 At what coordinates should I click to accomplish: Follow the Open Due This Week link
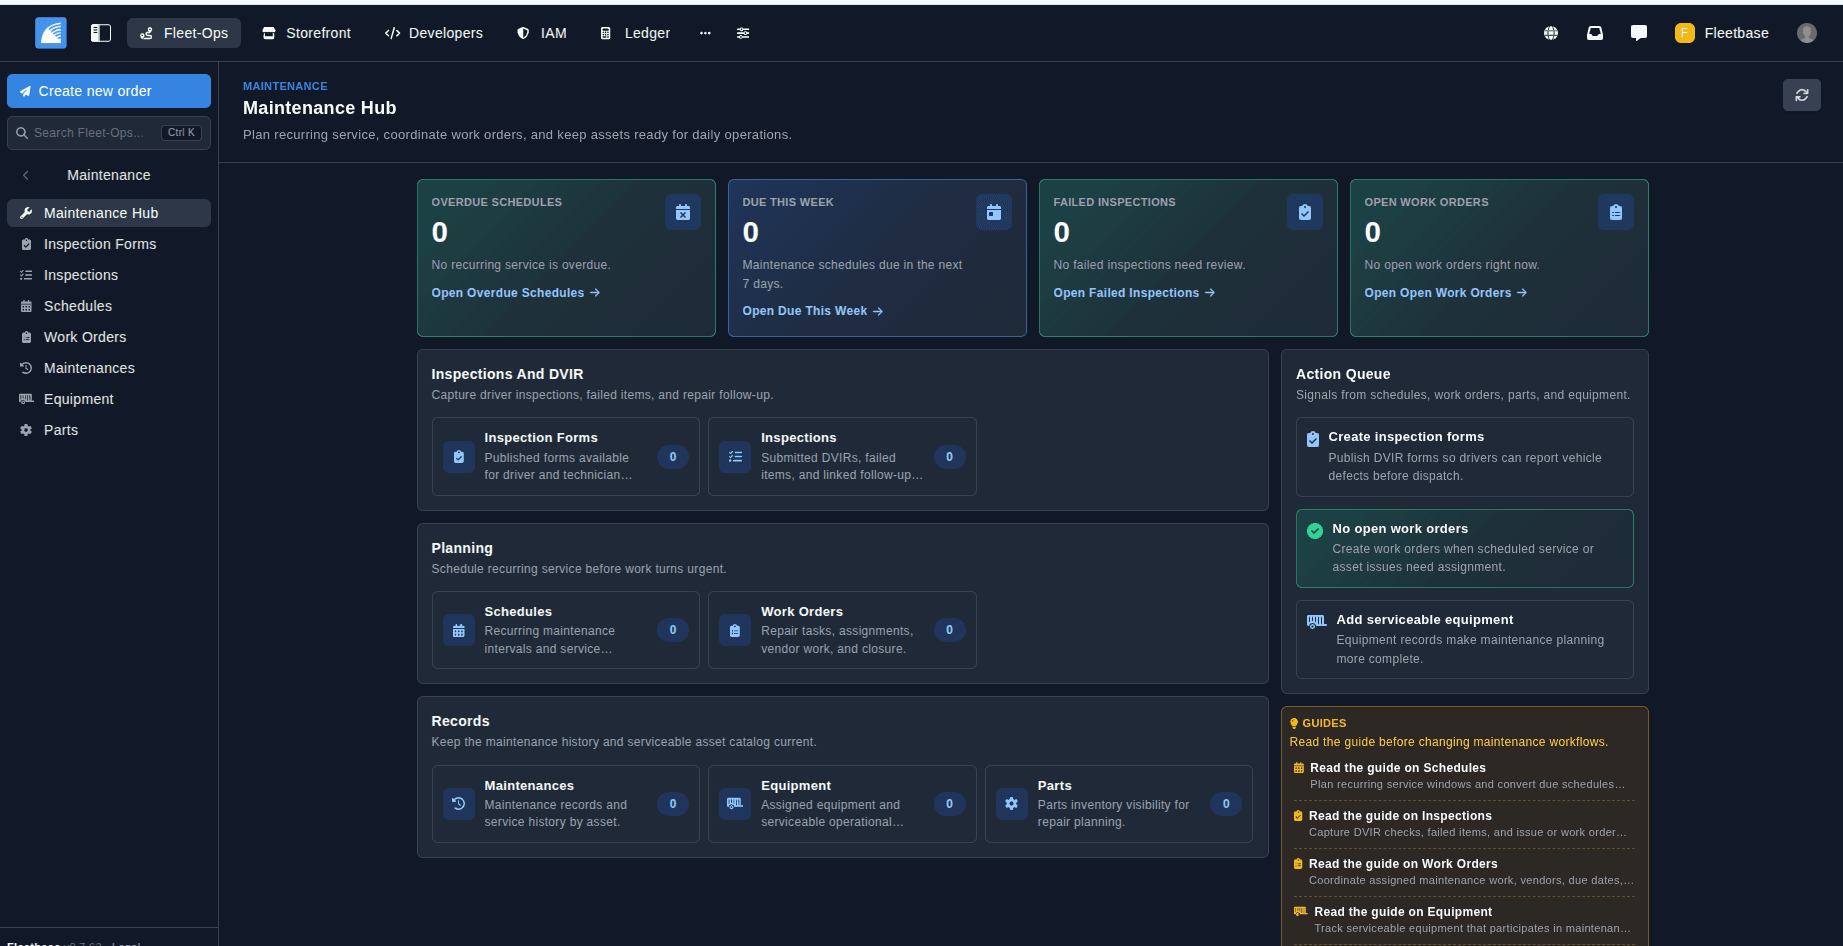coord(813,311)
